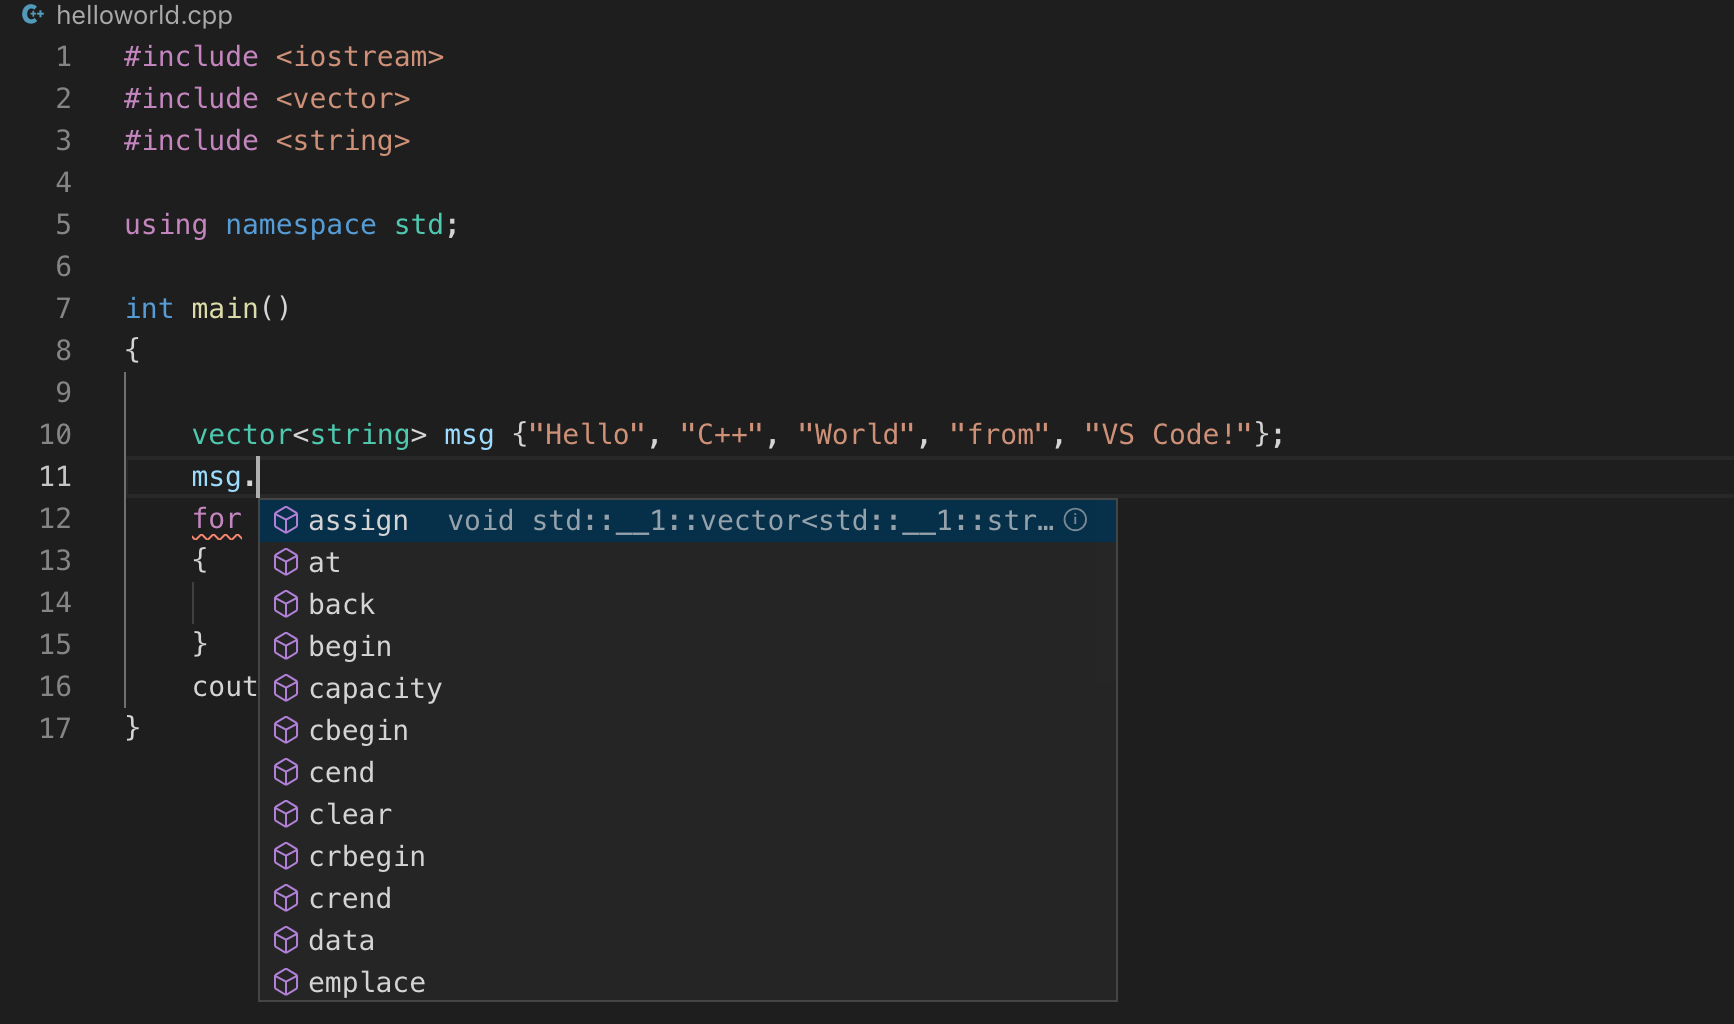Image resolution: width=1734 pixels, height=1024 pixels.
Task: Click the helloworld.cpp file name
Action: 144,15
